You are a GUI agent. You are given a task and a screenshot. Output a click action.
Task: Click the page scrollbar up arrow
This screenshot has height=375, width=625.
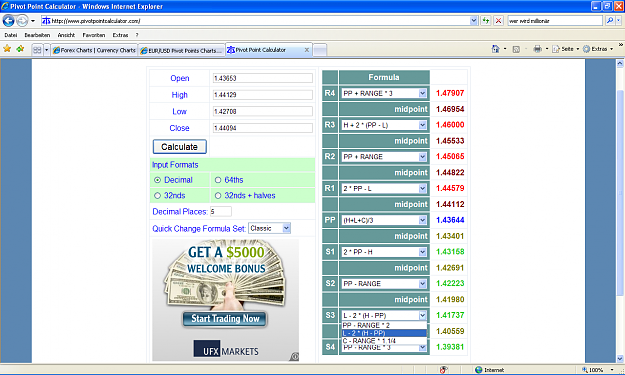(x=620, y=63)
